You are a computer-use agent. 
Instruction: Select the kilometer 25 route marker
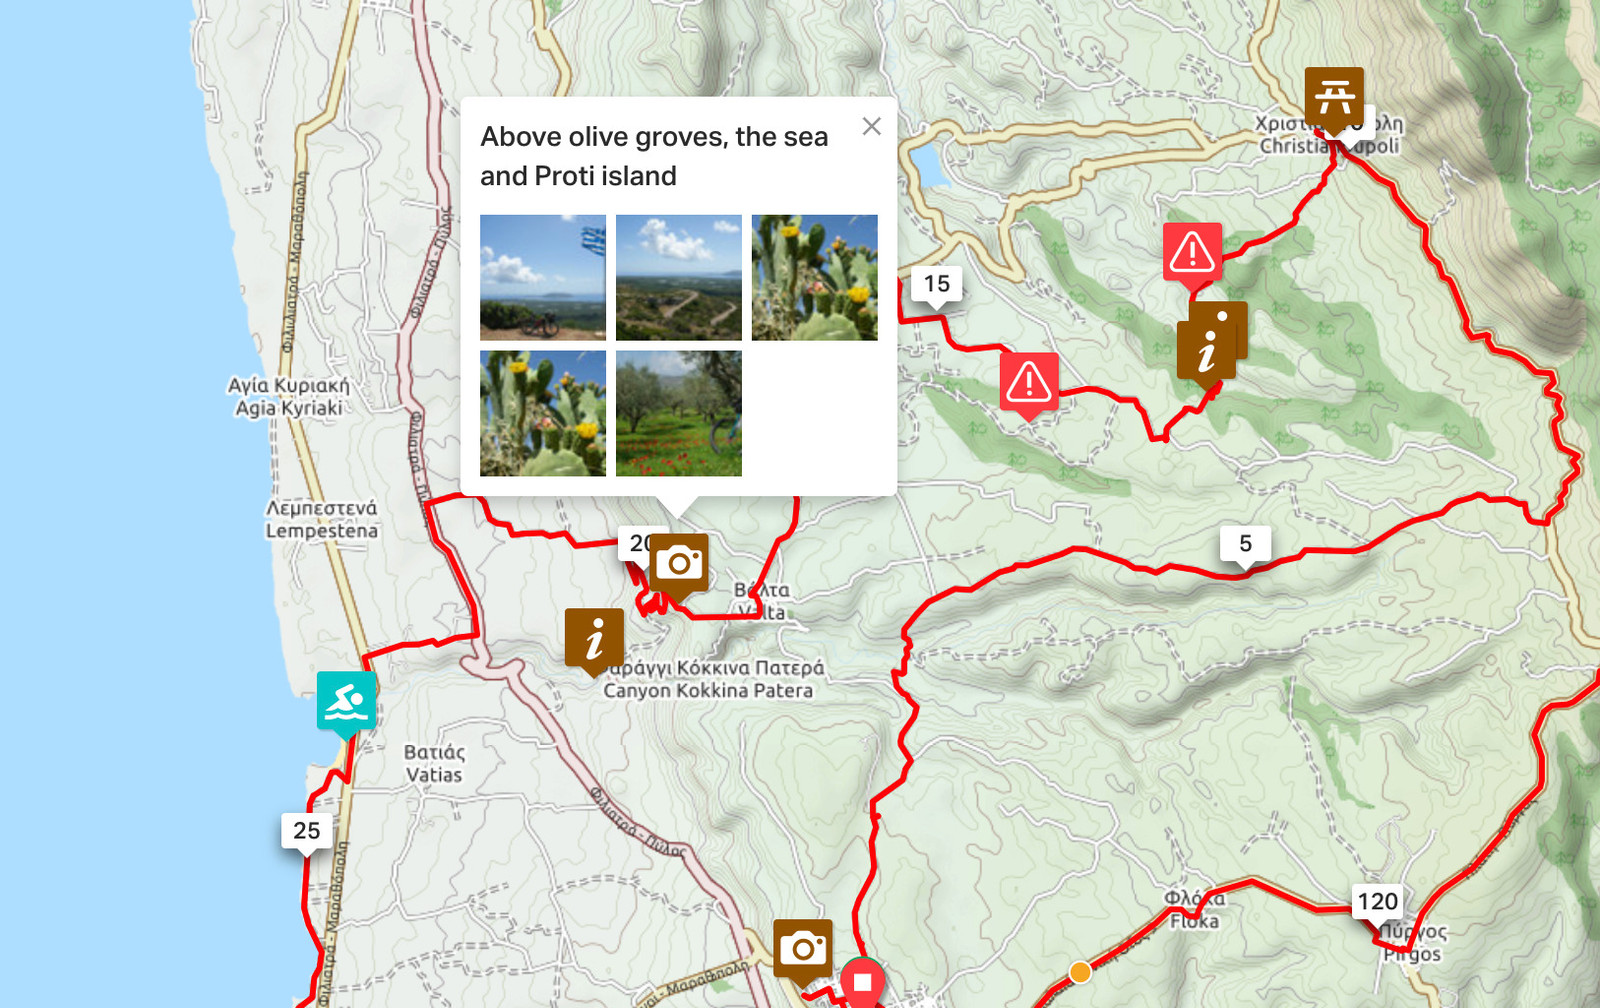pos(307,832)
